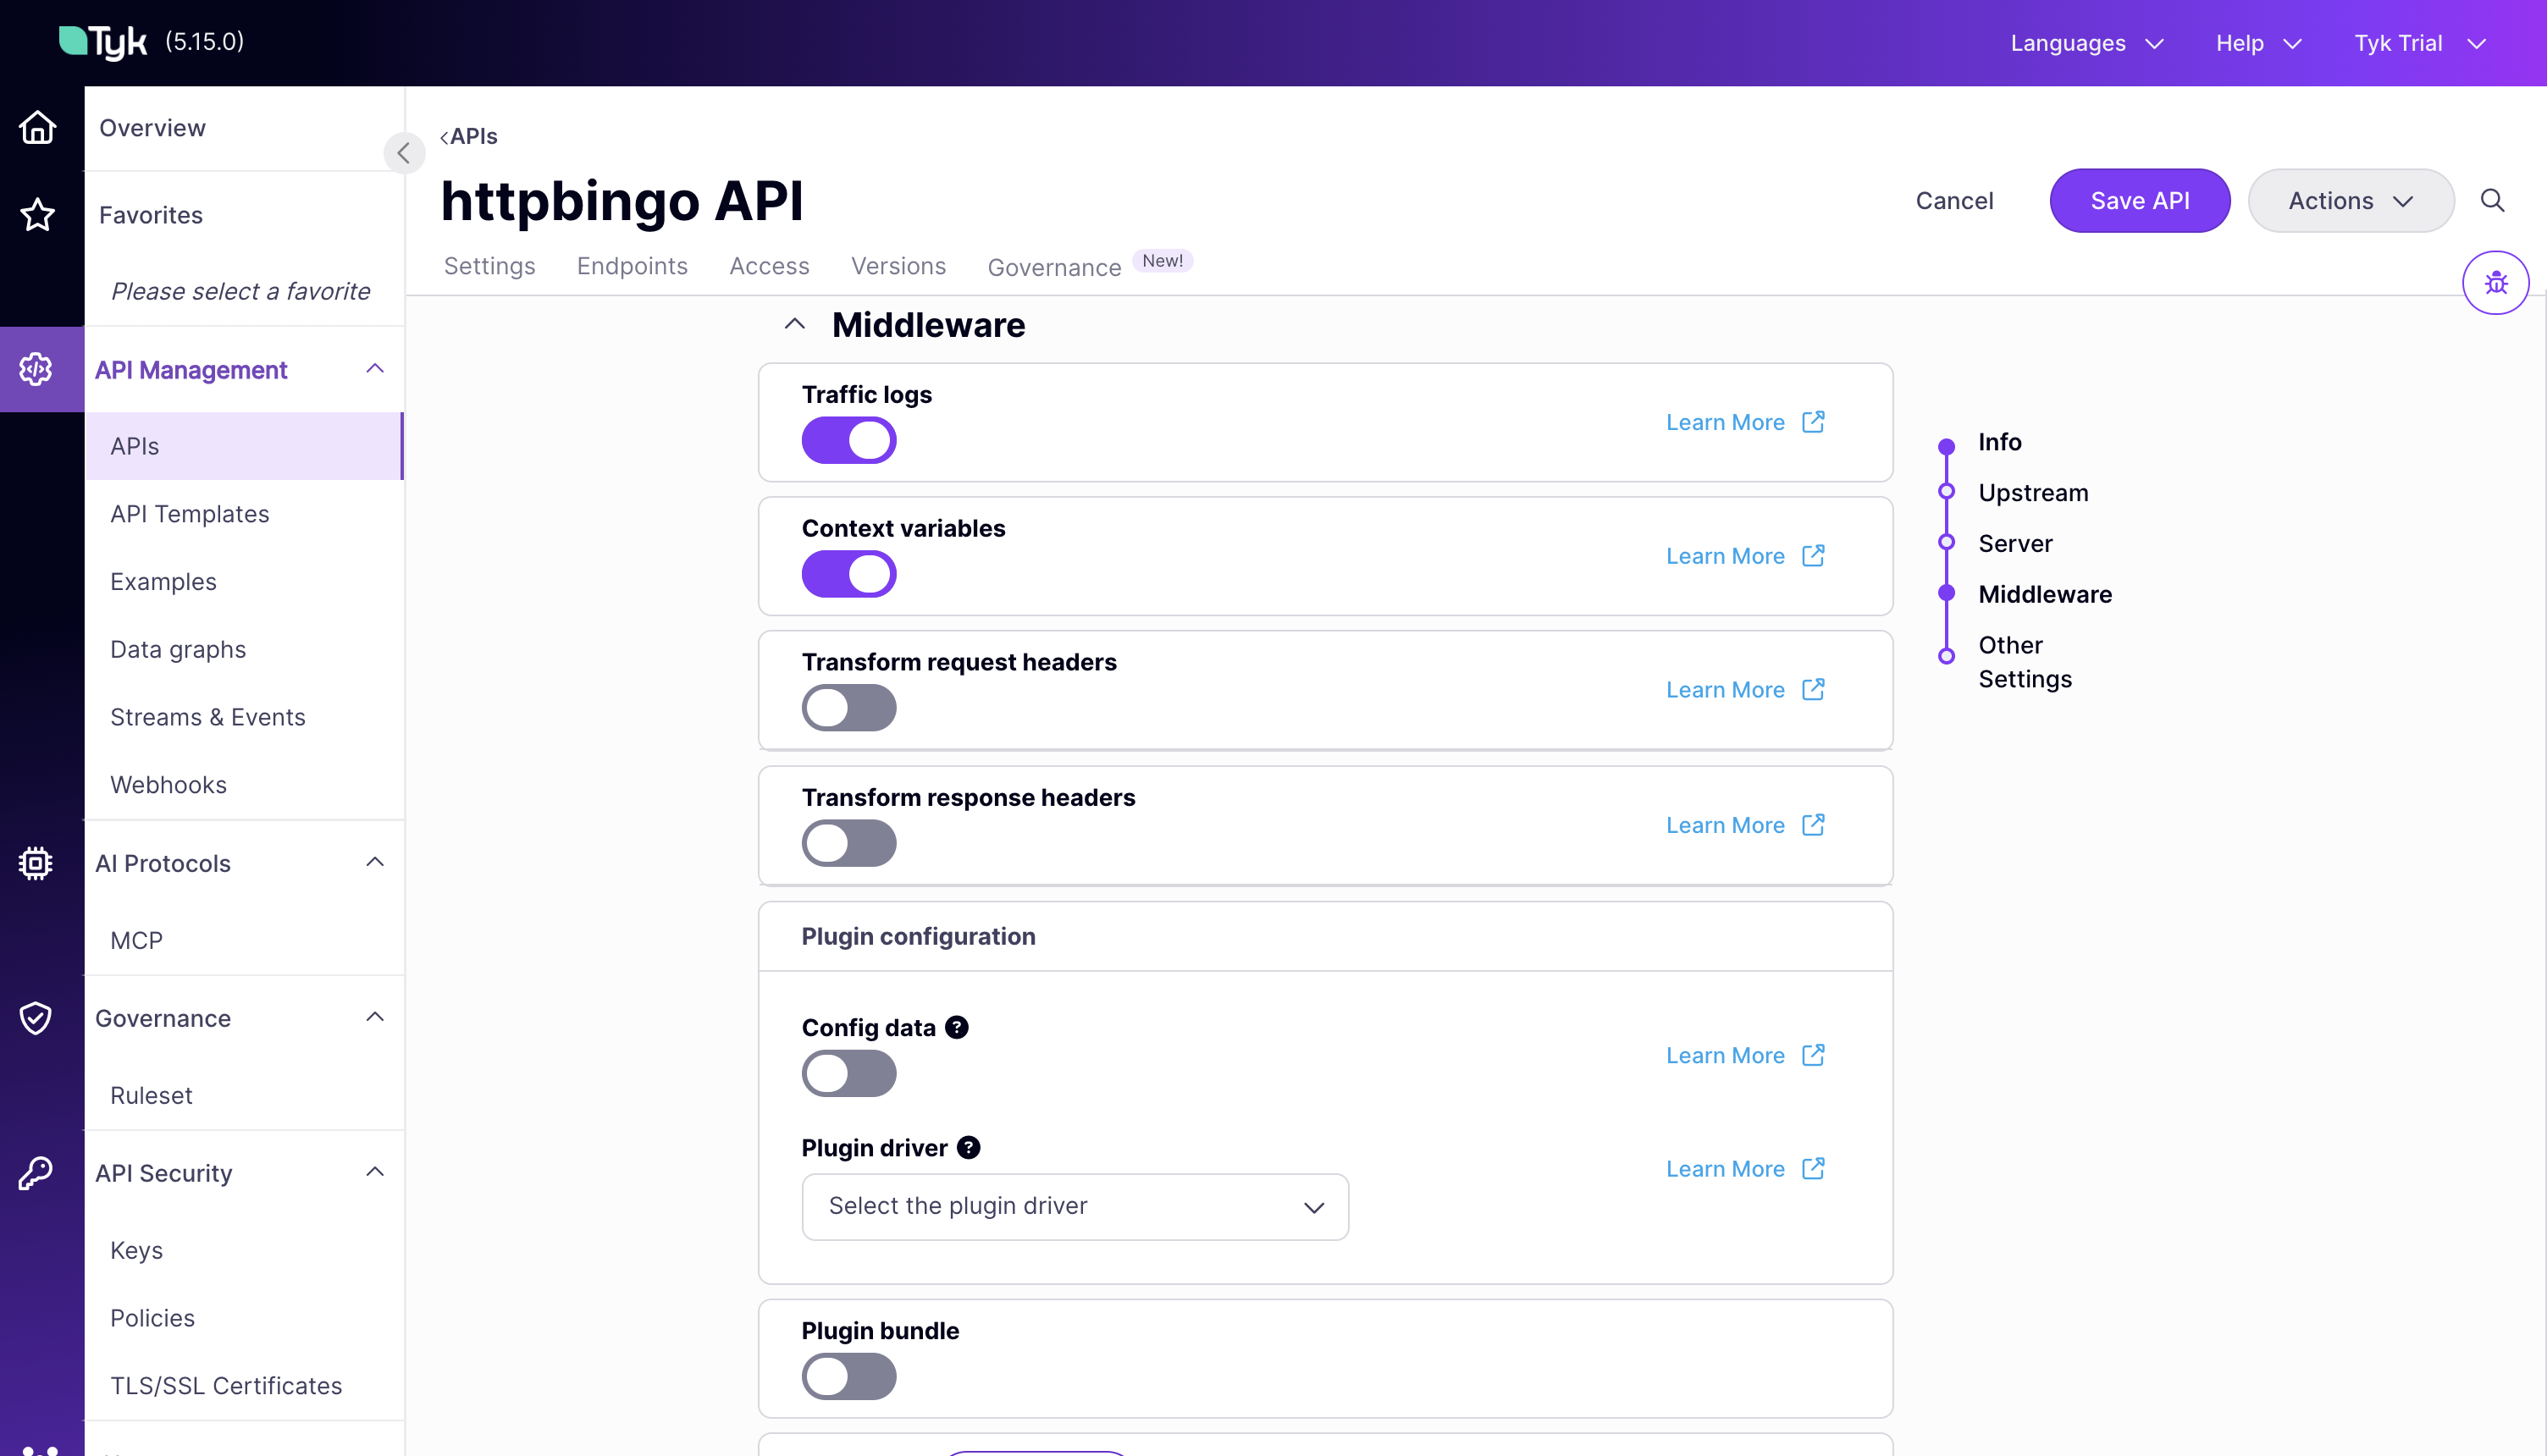Click external link icon for Traffic logs

pyautogui.click(x=1813, y=421)
